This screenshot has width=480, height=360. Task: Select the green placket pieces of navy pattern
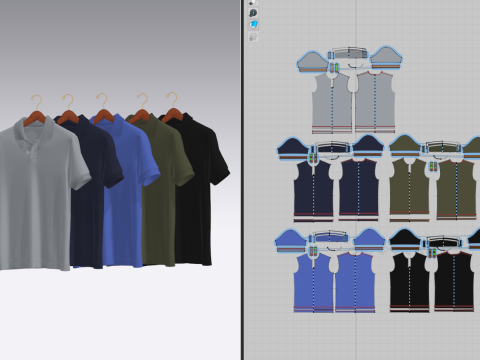point(313,158)
